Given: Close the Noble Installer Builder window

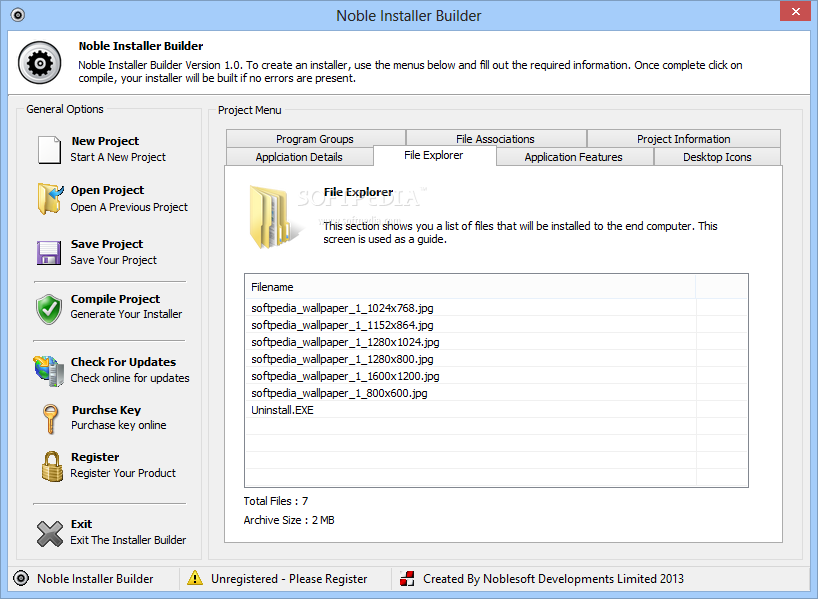Looking at the screenshot, I should 796,11.
